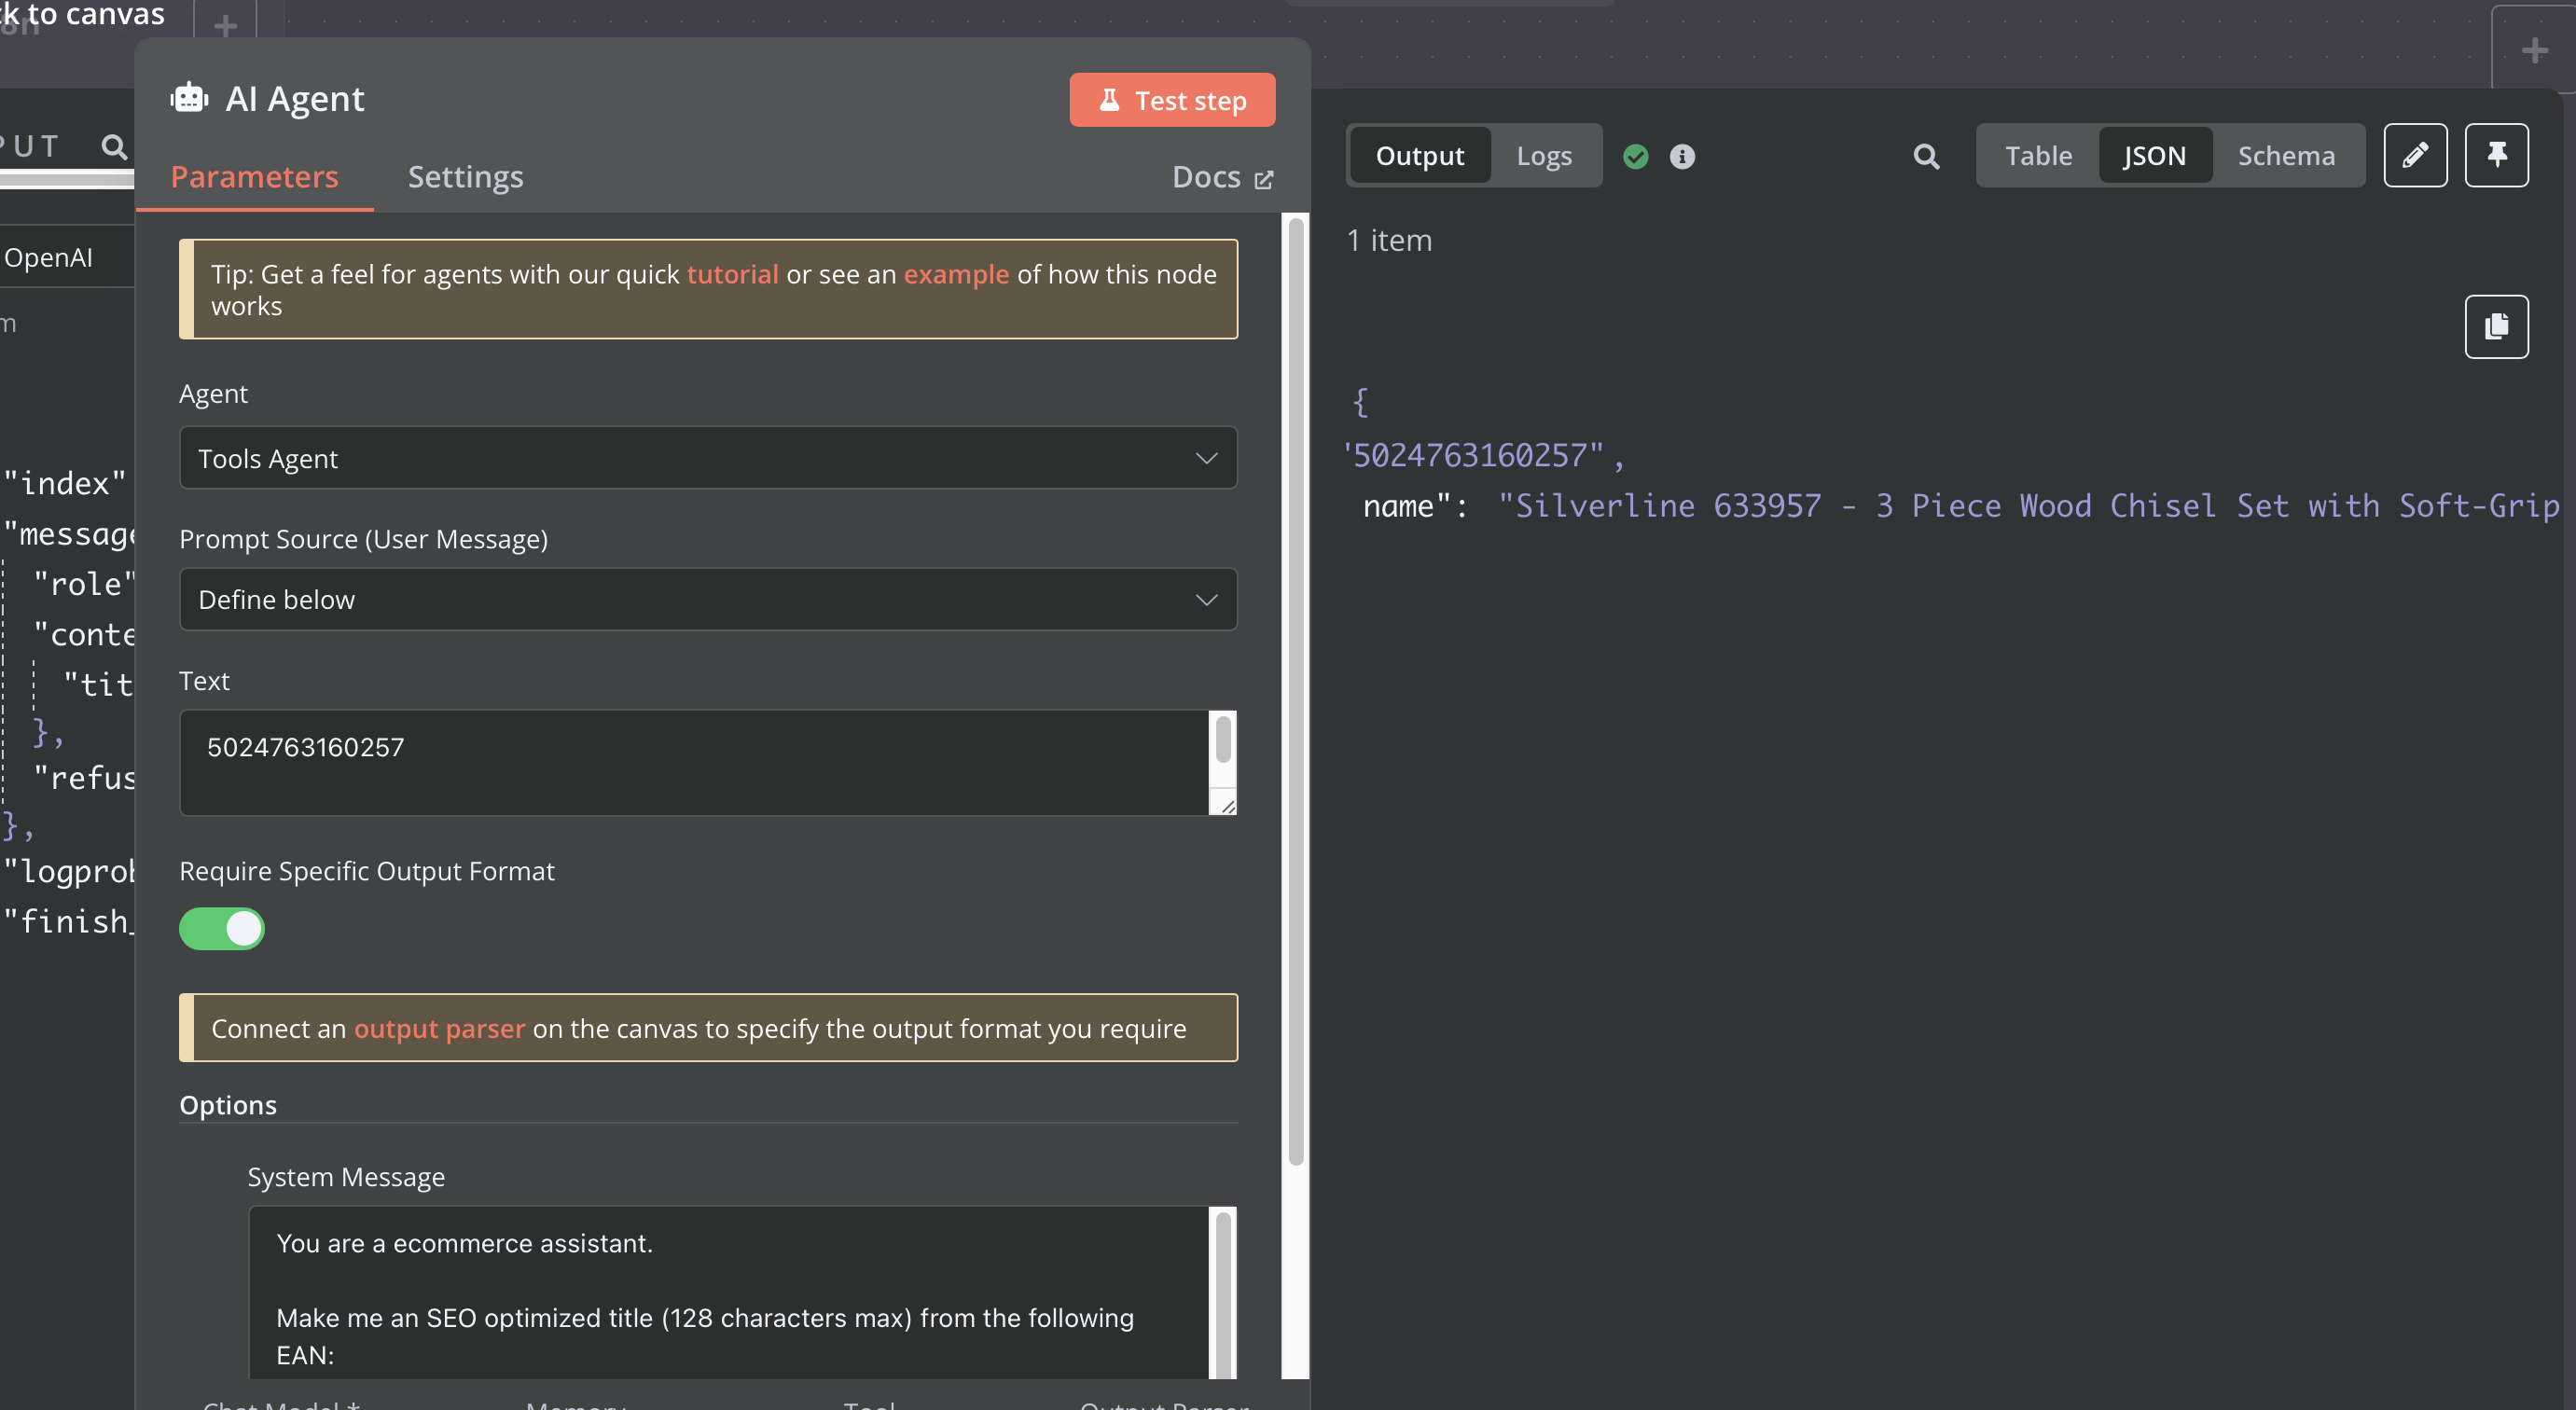Image resolution: width=2576 pixels, height=1410 pixels.
Task: Click the green success checkmark icon
Action: 1635,156
